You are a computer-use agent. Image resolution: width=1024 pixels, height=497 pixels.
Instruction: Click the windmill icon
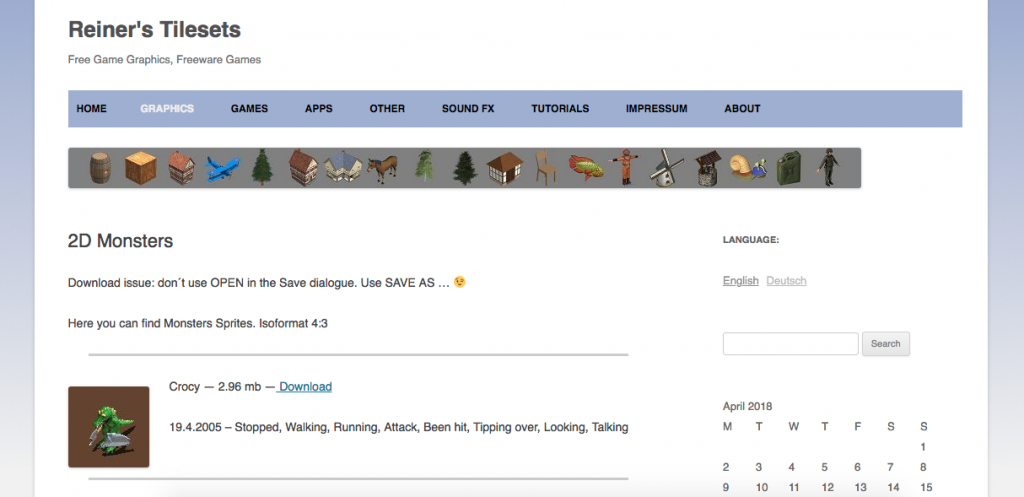coord(664,167)
